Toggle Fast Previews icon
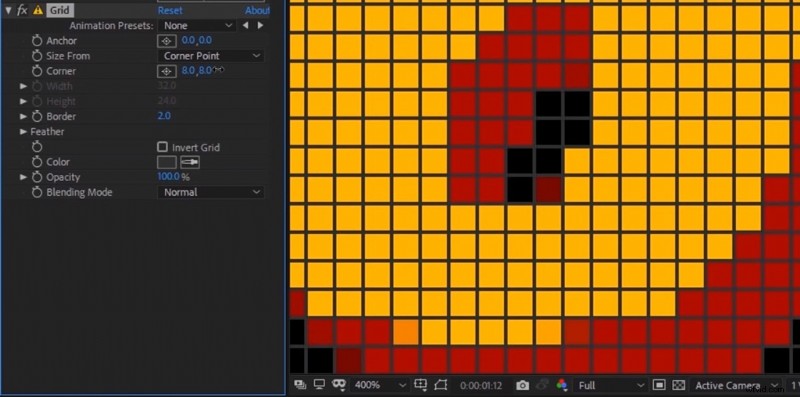Viewport: 800px width, 397px height. (x=659, y=385)
